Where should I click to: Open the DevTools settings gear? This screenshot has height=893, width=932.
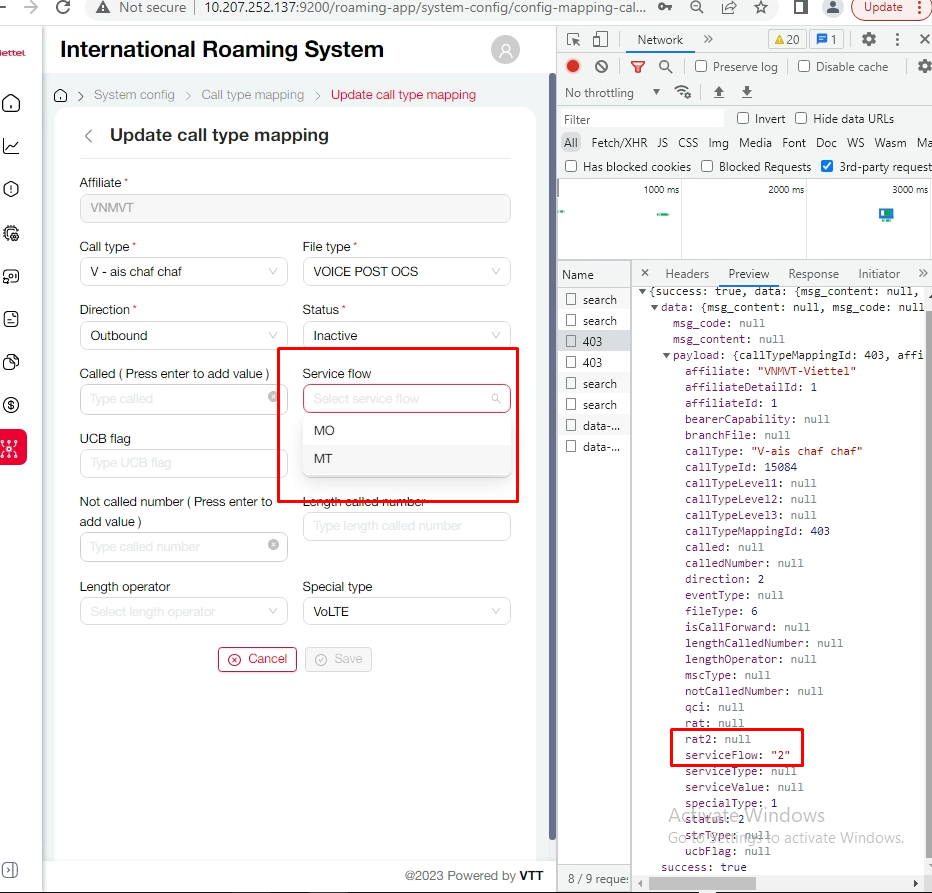[x=869, y=40]
